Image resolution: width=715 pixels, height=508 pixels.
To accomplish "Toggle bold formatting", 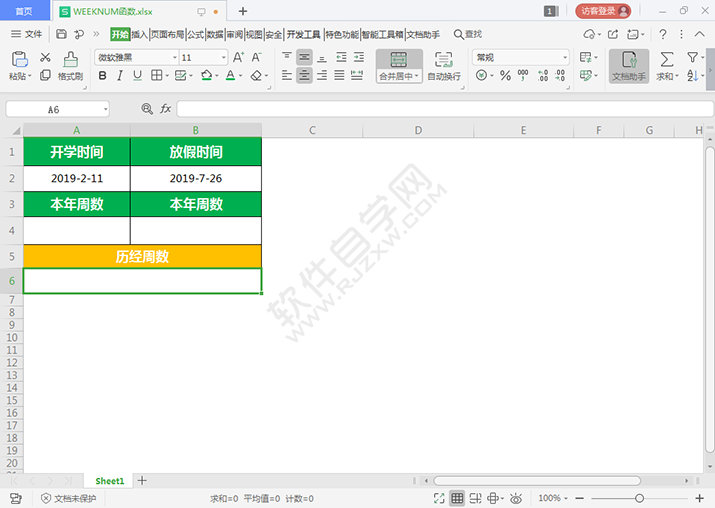I will [102, 76].
